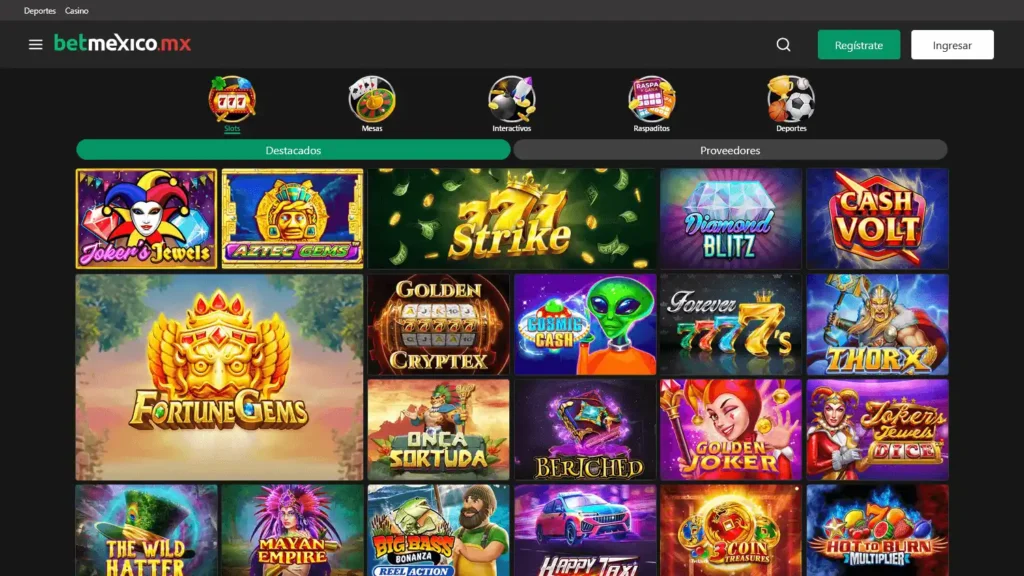Click the Regístrate button
The width and height of the screenshot is (1024, 576).
click(859, 44)
